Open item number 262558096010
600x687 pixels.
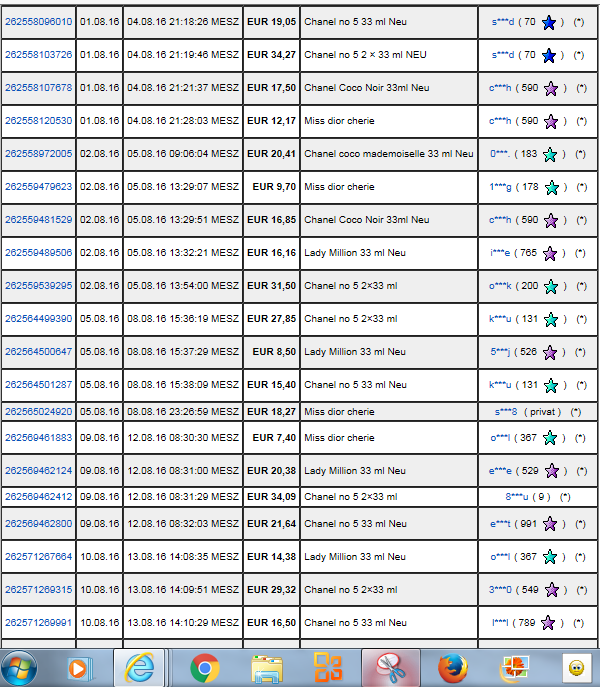coord(39,21)
